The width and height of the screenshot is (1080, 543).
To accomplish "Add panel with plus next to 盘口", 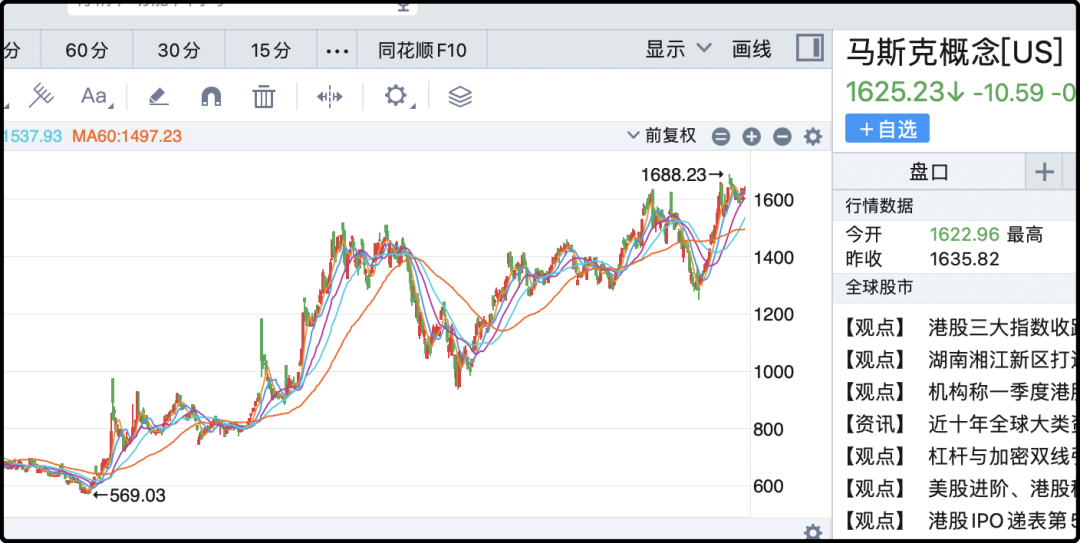I will 1044,172.
